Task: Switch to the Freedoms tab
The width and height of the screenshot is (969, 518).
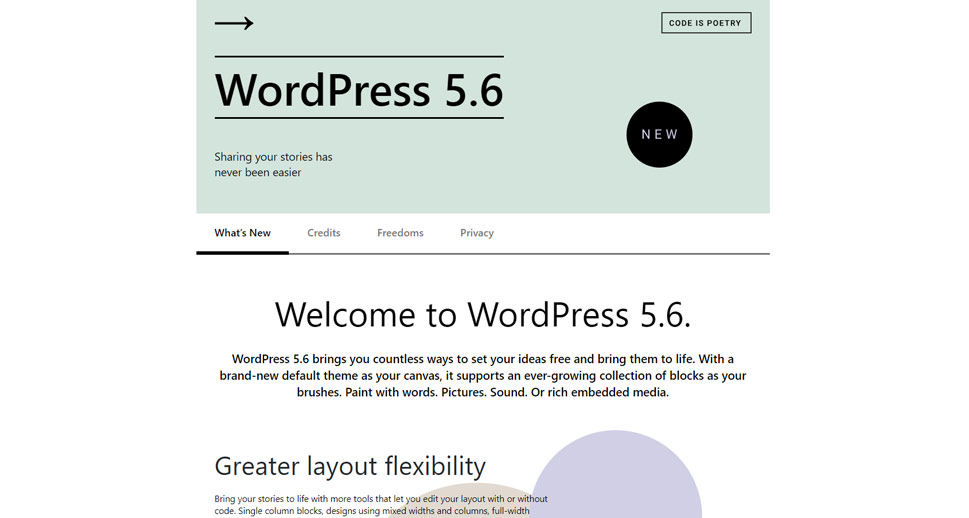Action: [400, 233]
